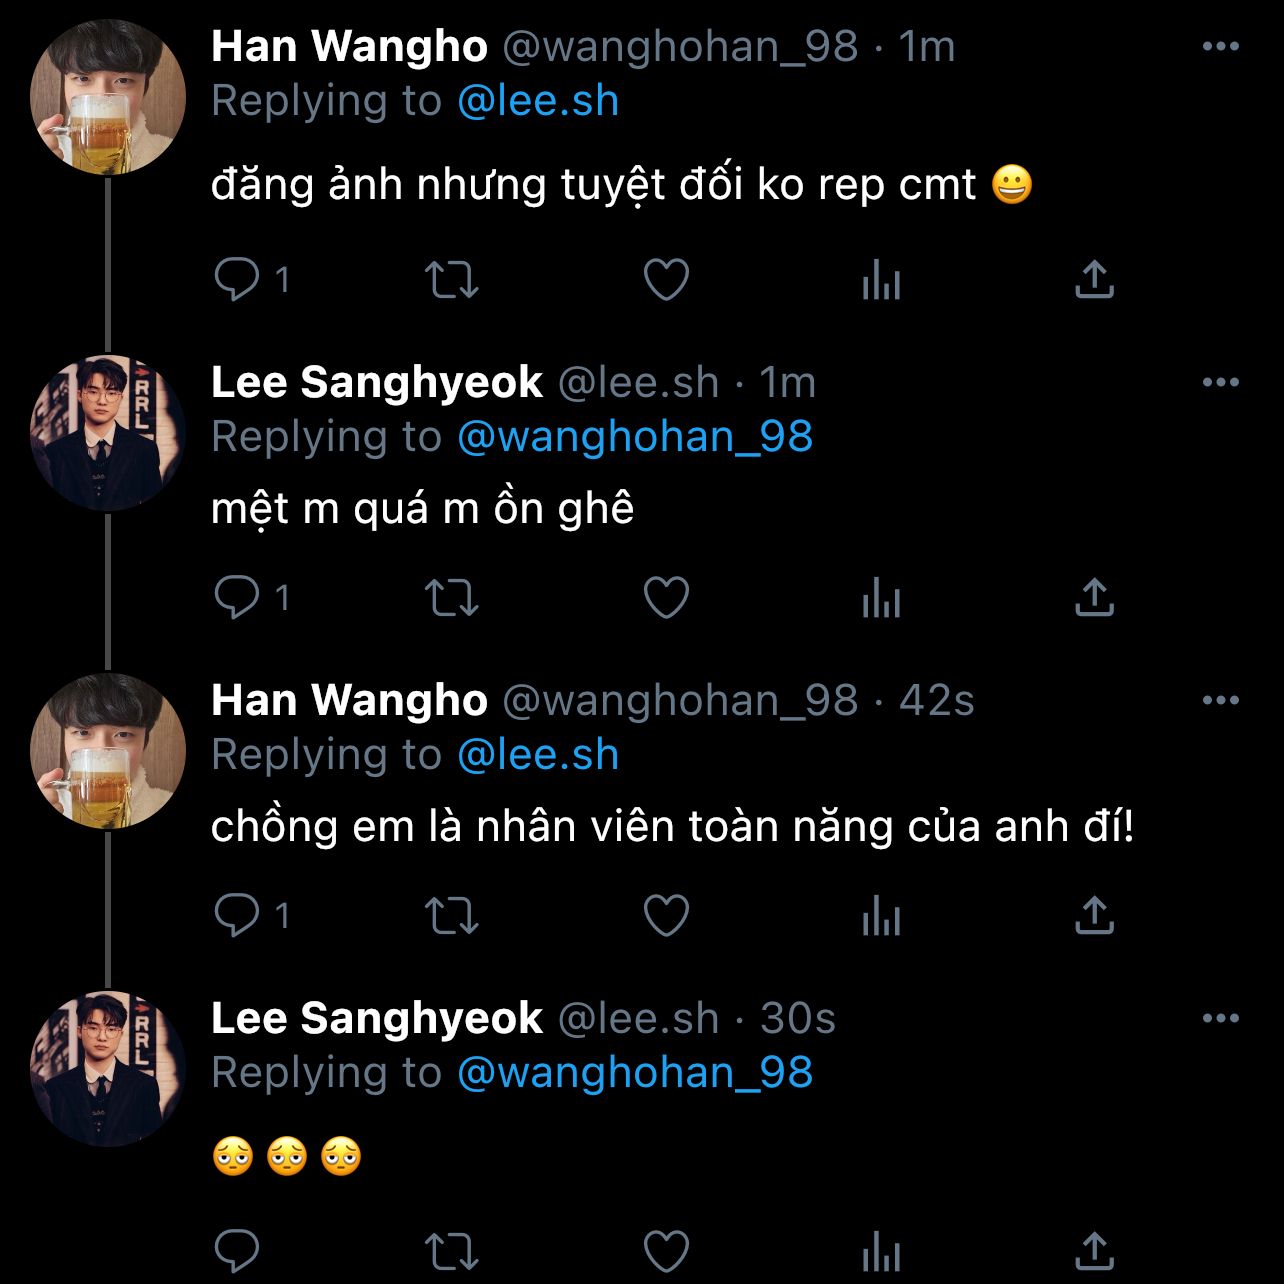Open more options on Lee Sanghyeok's 1m tweet
The image size is (1284, 1284).
tap(1220, 383)
